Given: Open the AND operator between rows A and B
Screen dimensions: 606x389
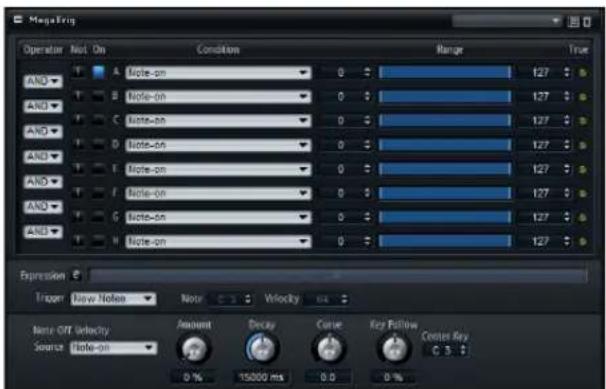Looking at the screenshot, I should [x=43, y=82].
